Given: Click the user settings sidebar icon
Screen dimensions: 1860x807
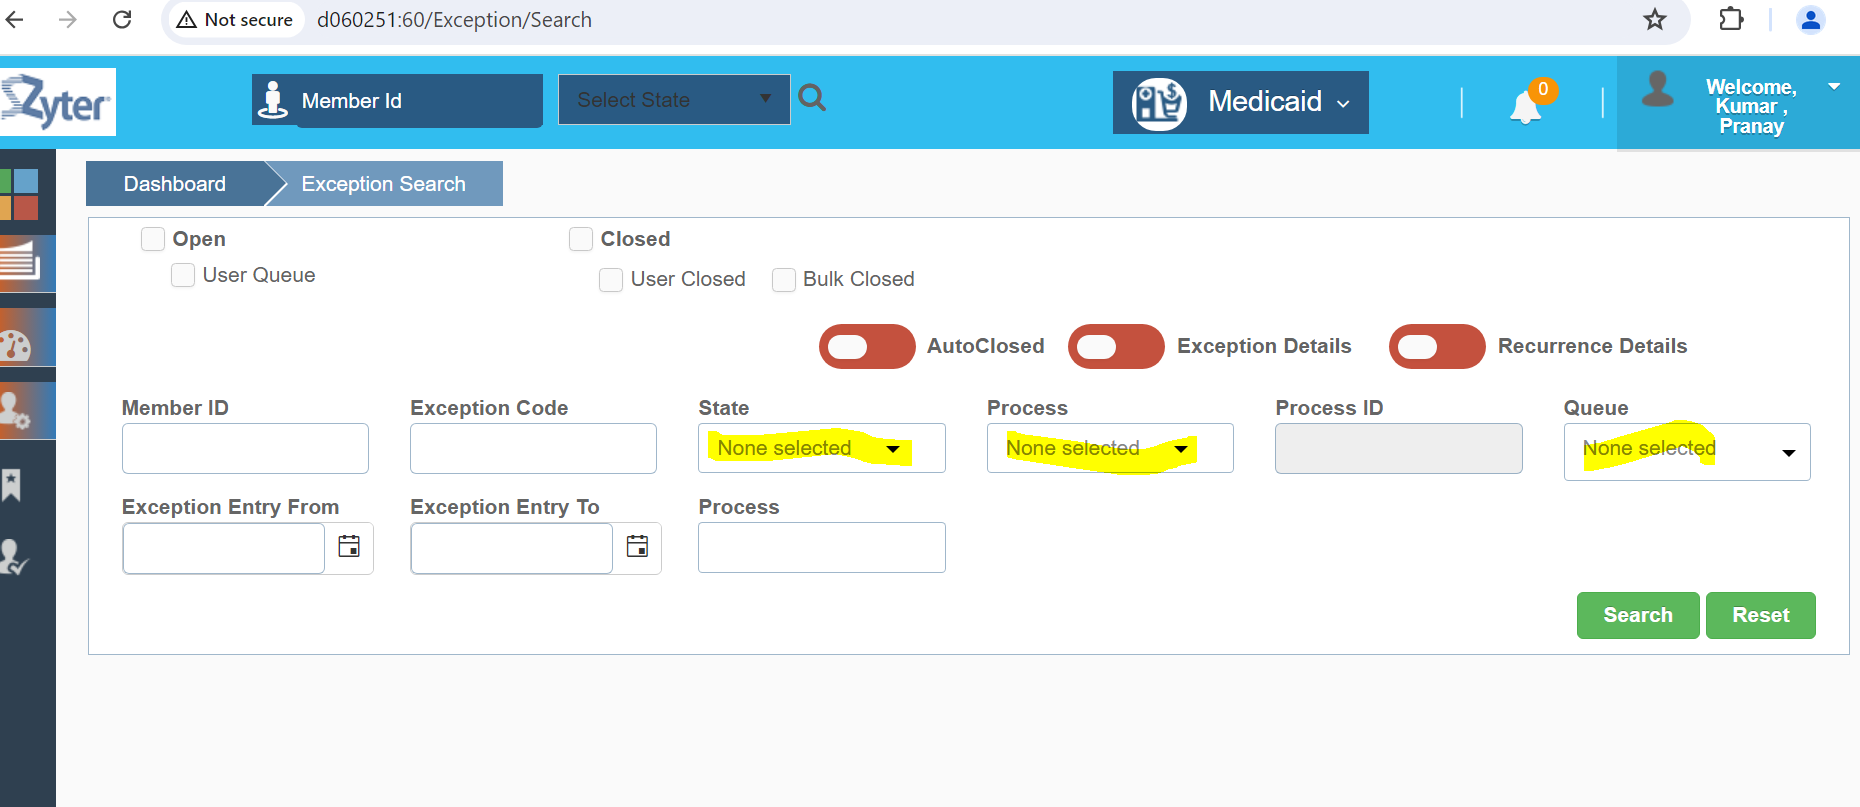Looking at the screenshot, I should click(x=16, y=410).
